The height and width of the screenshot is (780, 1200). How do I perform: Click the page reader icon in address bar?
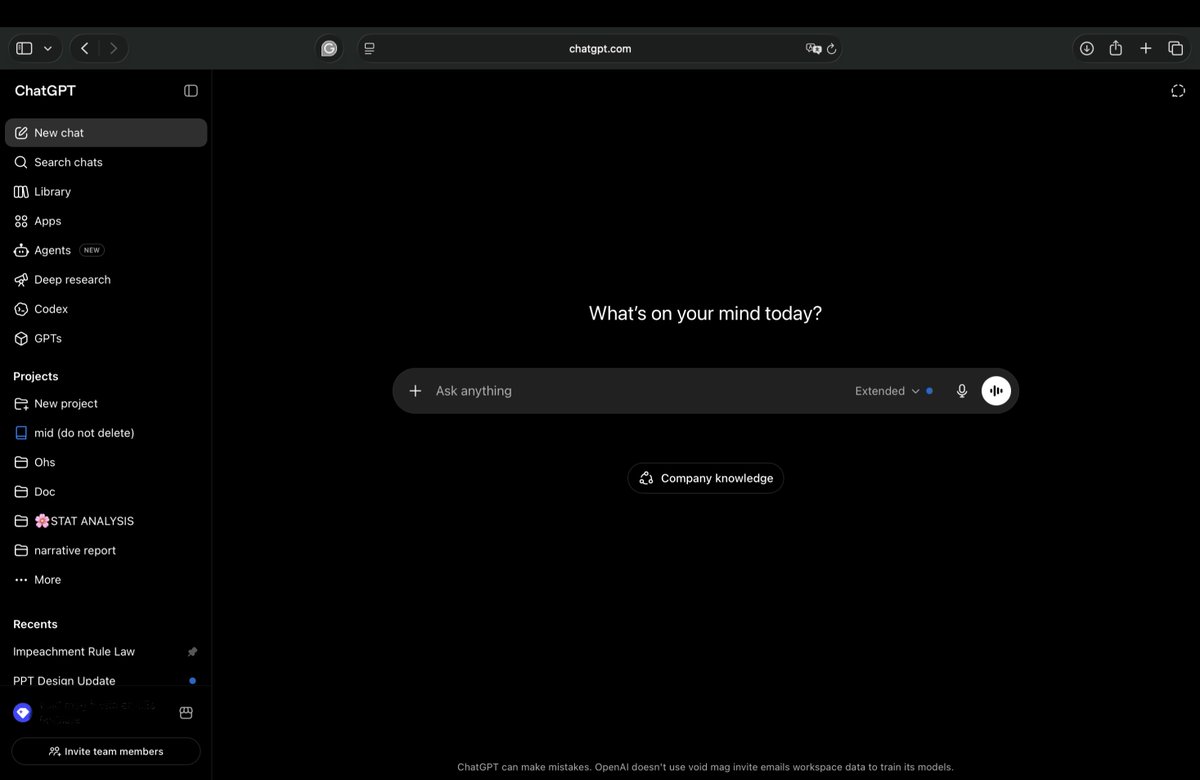tap(370, 48)
